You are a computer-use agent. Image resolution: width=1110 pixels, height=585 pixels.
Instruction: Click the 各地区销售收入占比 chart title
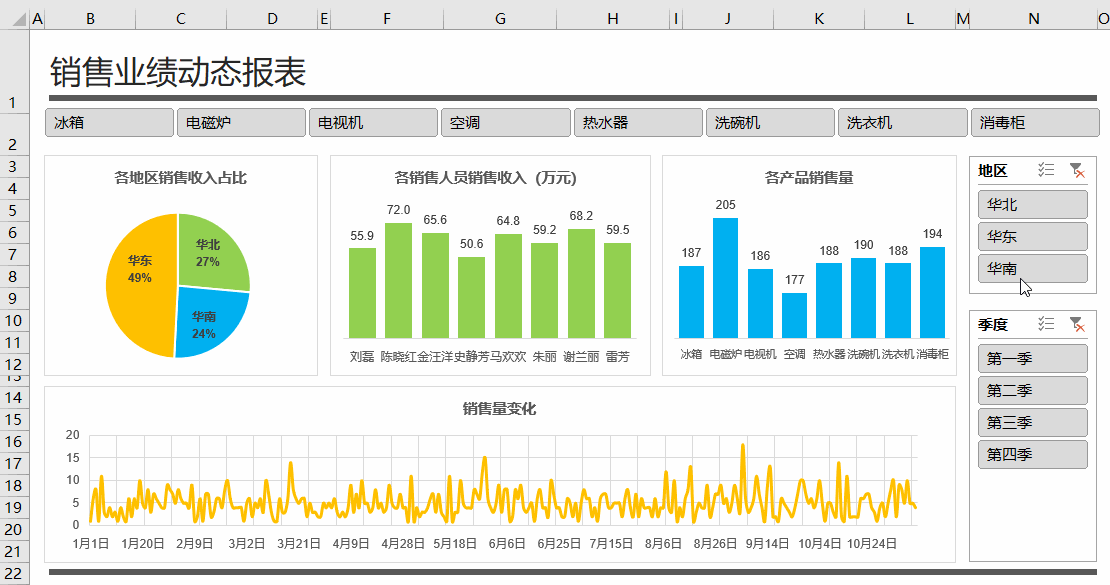(x=181, y=177)
